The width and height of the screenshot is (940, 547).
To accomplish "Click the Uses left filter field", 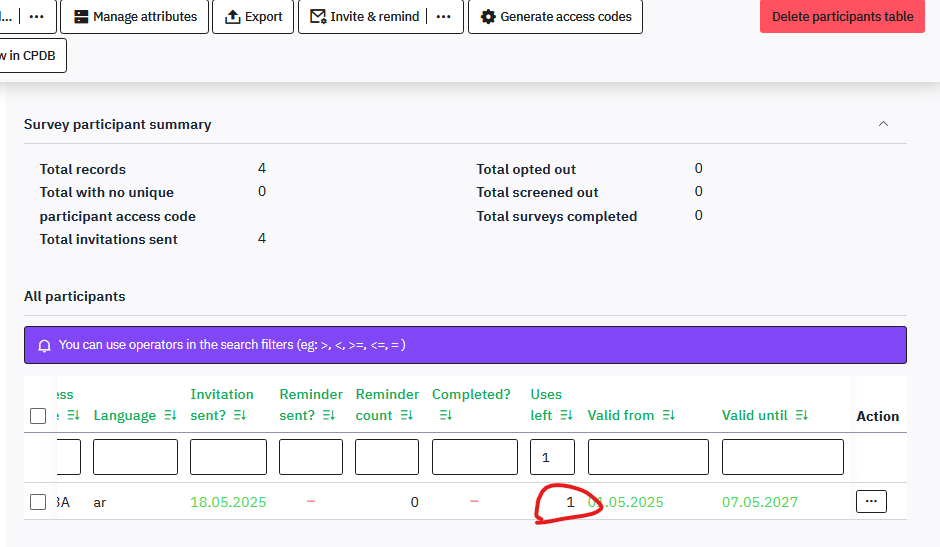I will 552,457.
